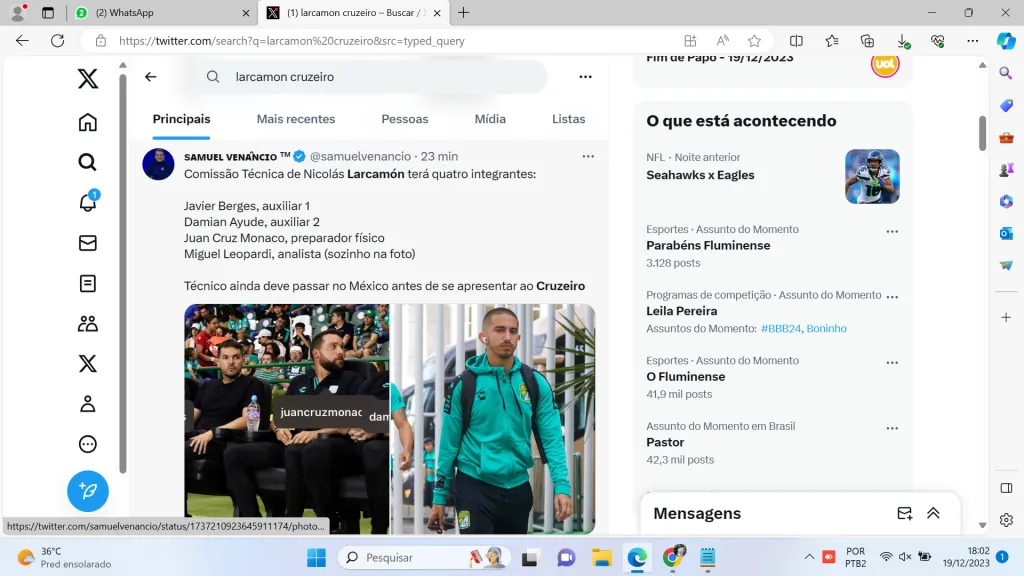Click the #BBB24 hashtag link

780,329
